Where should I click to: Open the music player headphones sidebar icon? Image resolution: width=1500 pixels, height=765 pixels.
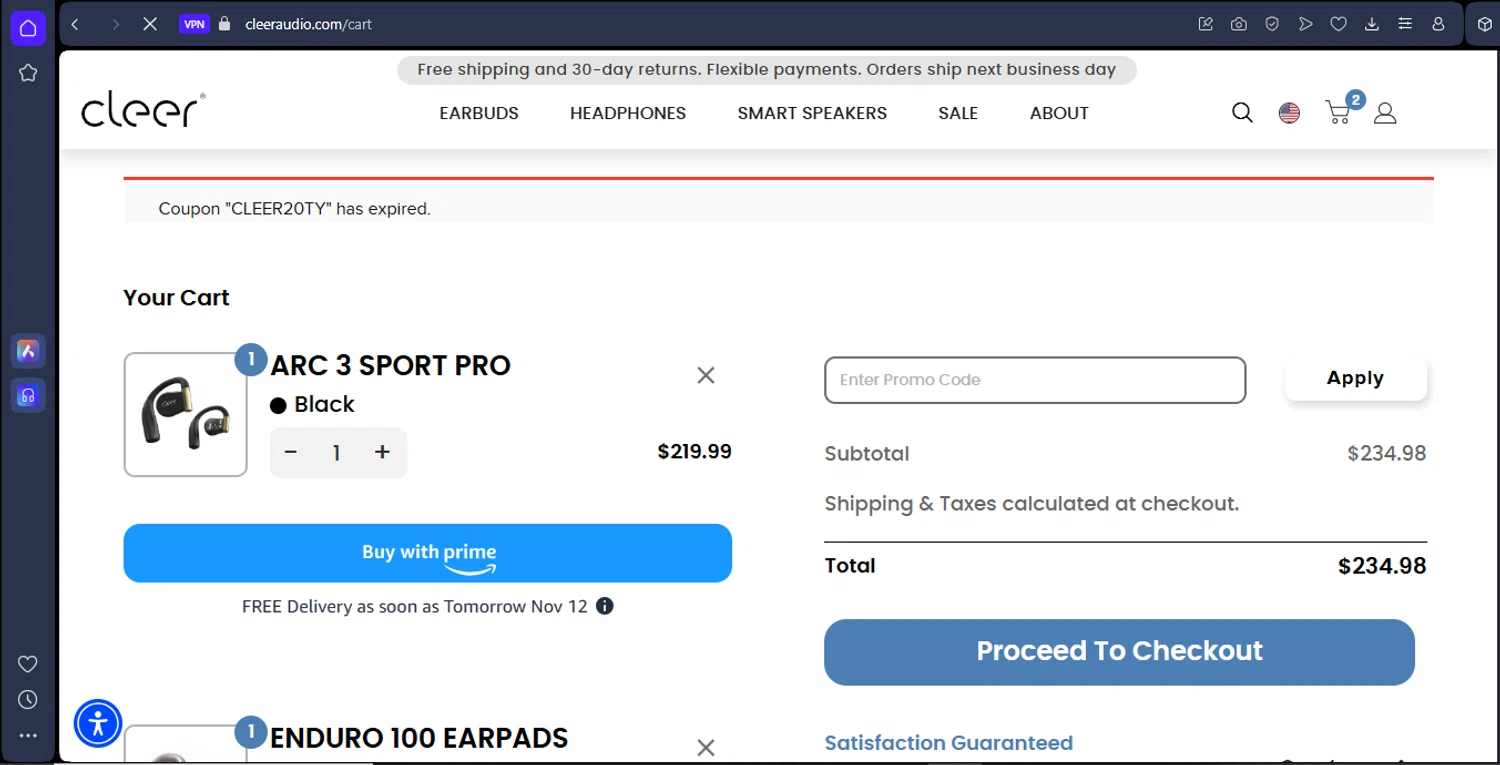tap(28, 396)
